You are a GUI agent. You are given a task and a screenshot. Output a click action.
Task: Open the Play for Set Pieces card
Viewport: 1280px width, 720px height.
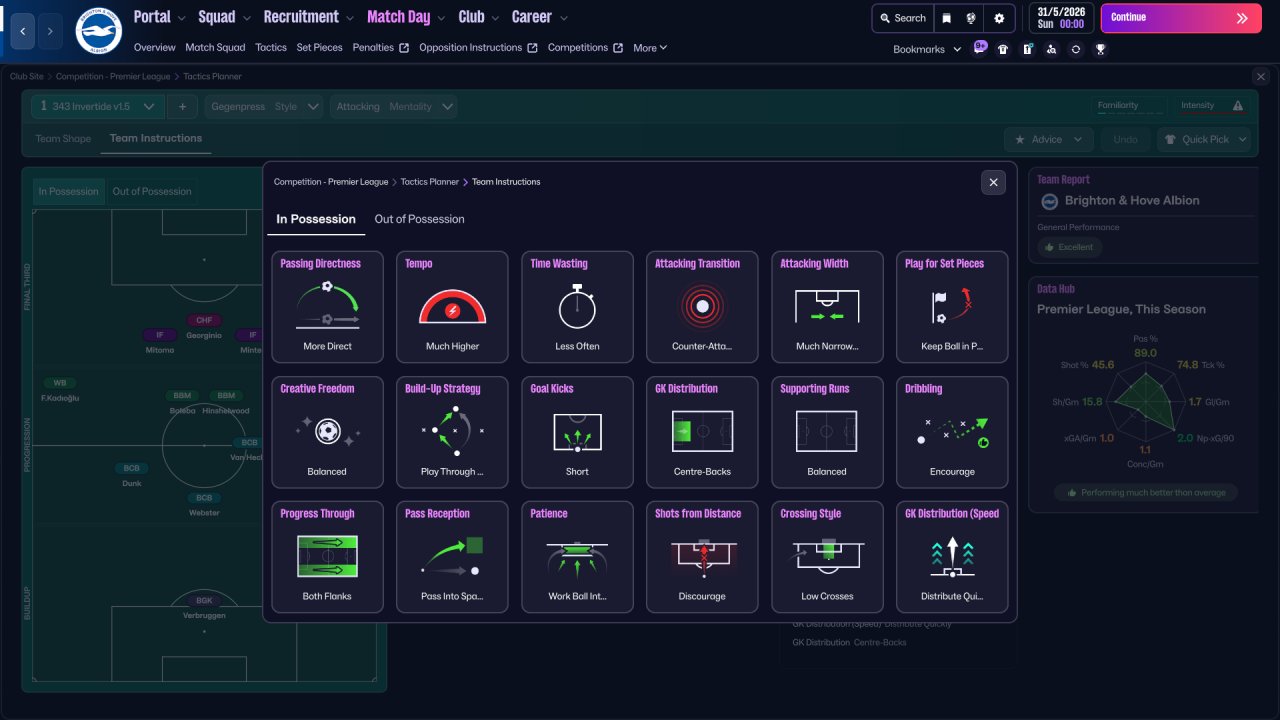(952, 307)
